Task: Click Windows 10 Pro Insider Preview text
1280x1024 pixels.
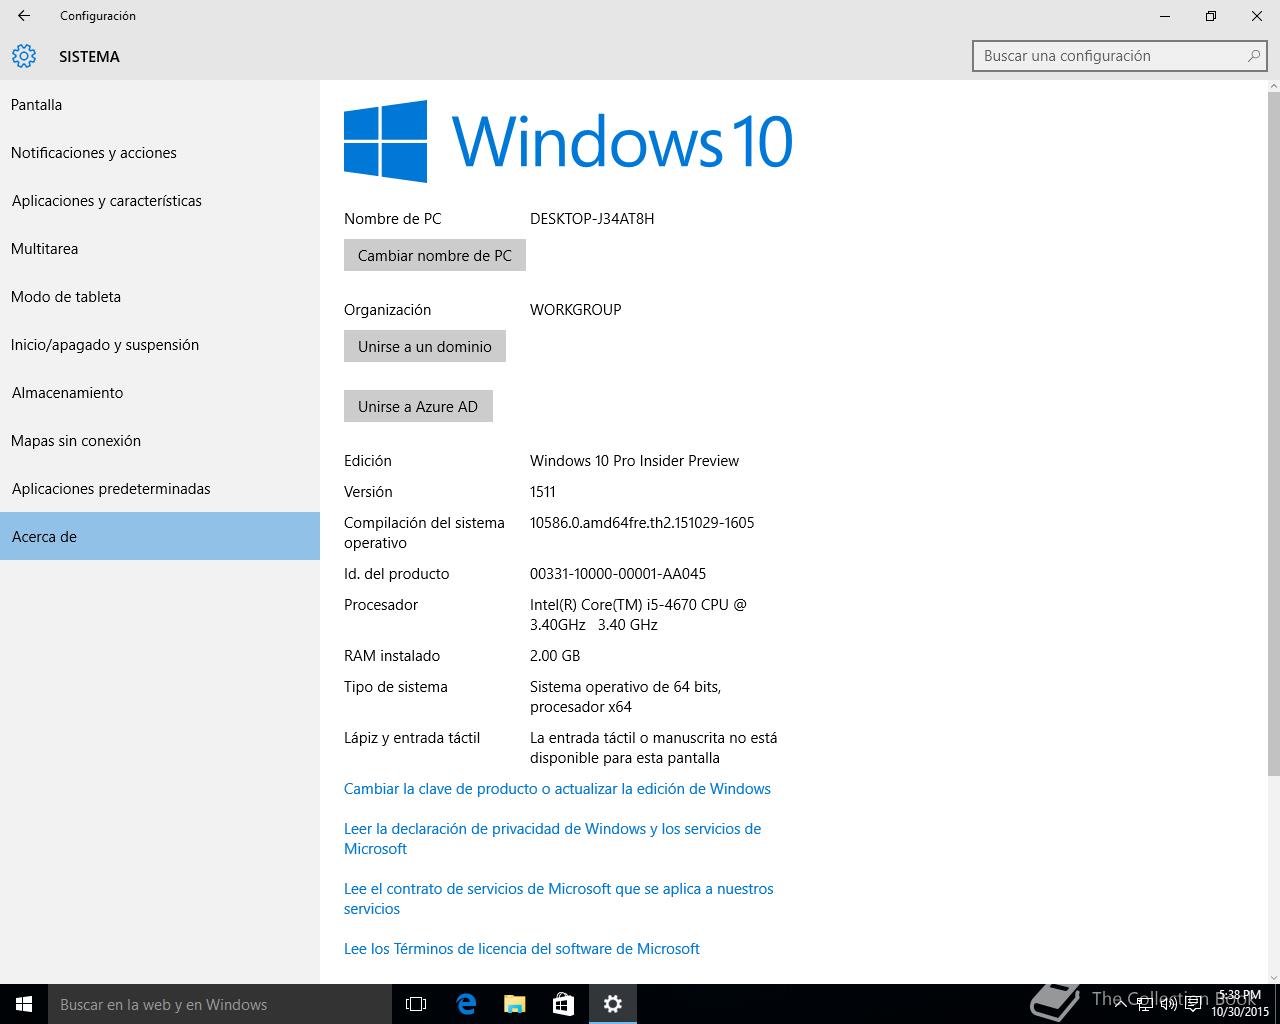Action: (634, 460)
